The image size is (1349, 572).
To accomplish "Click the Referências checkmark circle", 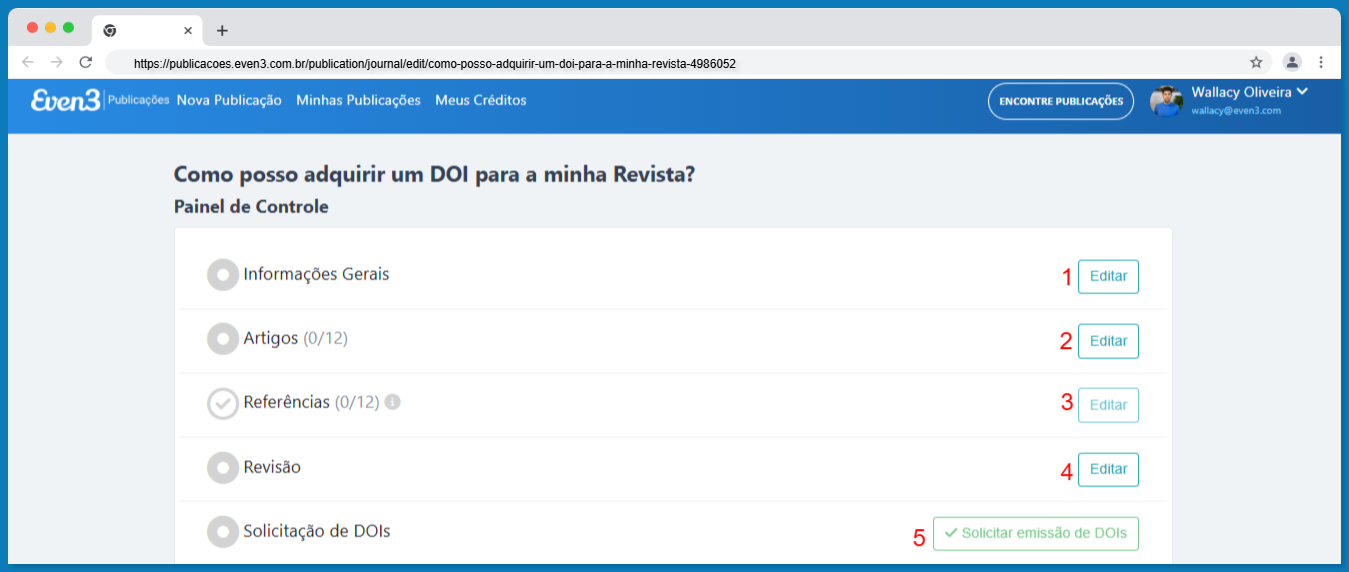I will (x=222, y=403).
